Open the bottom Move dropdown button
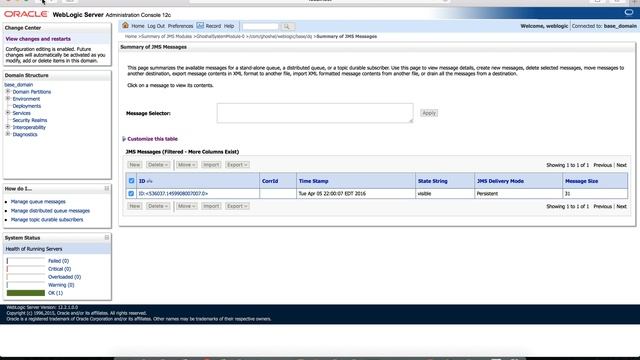 (187, 206)
